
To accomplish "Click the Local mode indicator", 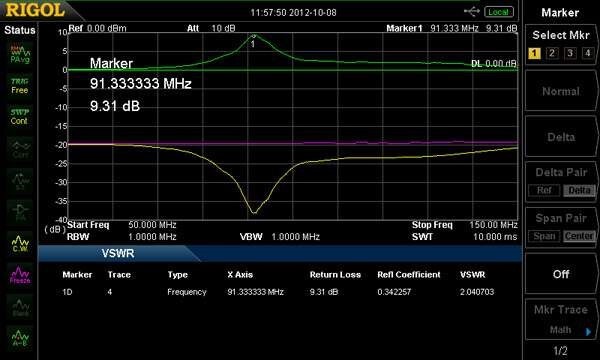I will (x=499, y=12).
